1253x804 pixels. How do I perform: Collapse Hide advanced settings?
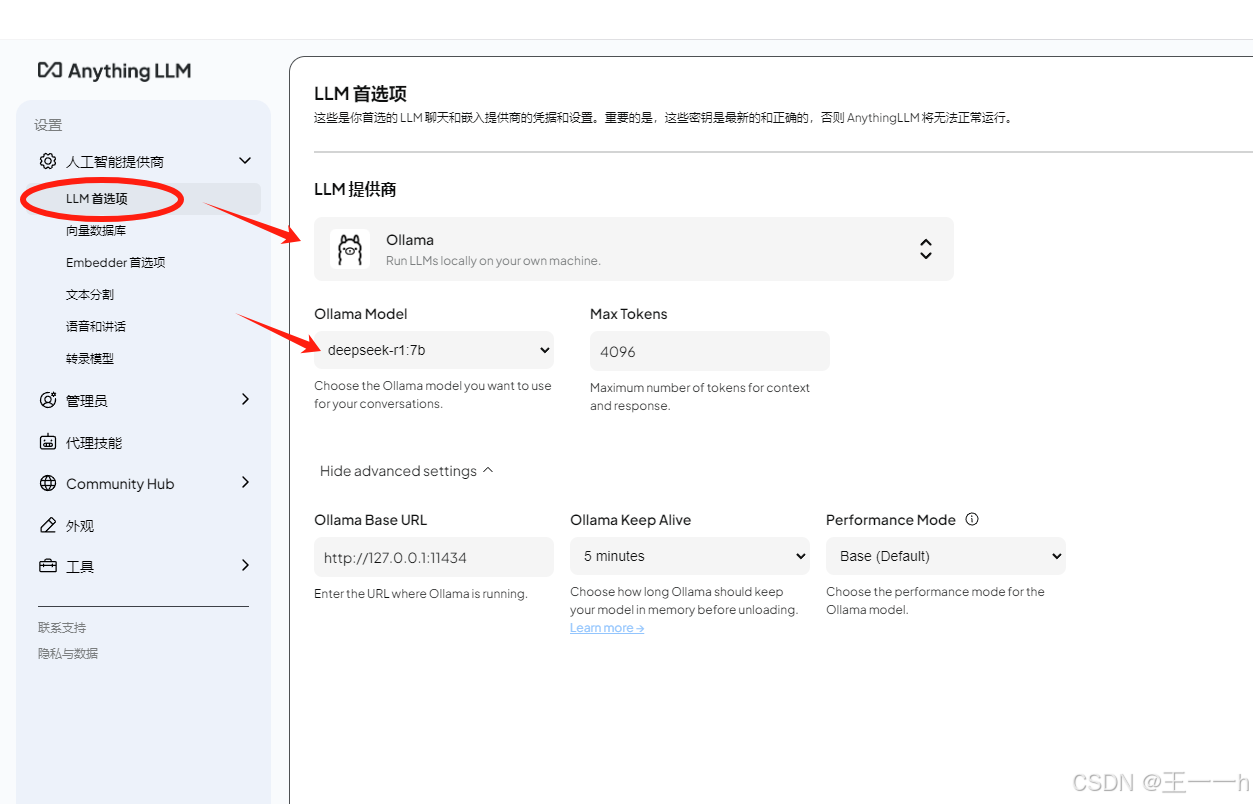(406, 471)
